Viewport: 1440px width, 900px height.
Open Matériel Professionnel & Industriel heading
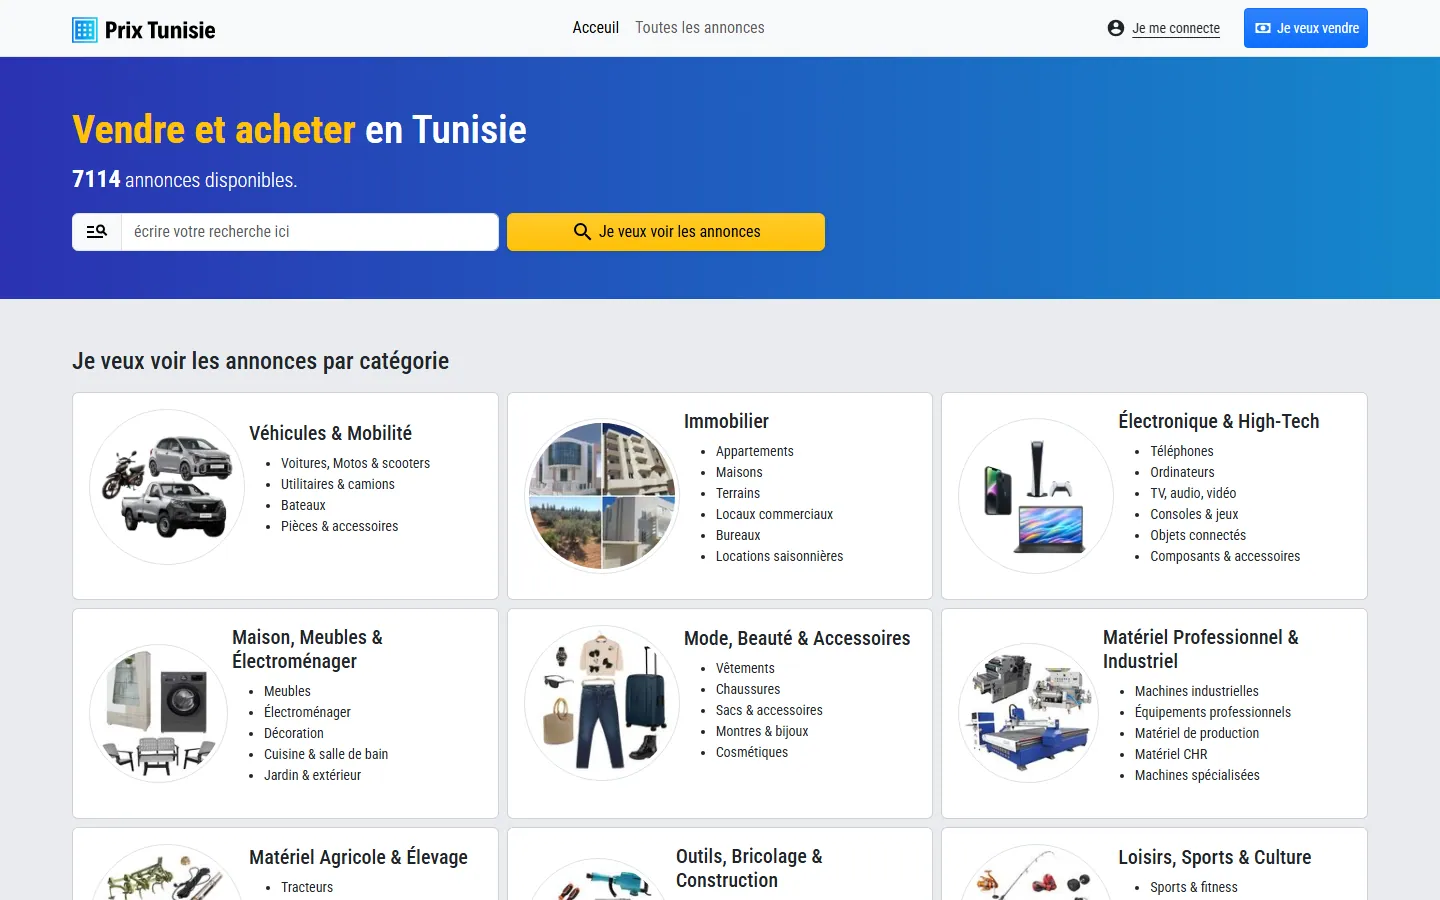coord(1200,649)
